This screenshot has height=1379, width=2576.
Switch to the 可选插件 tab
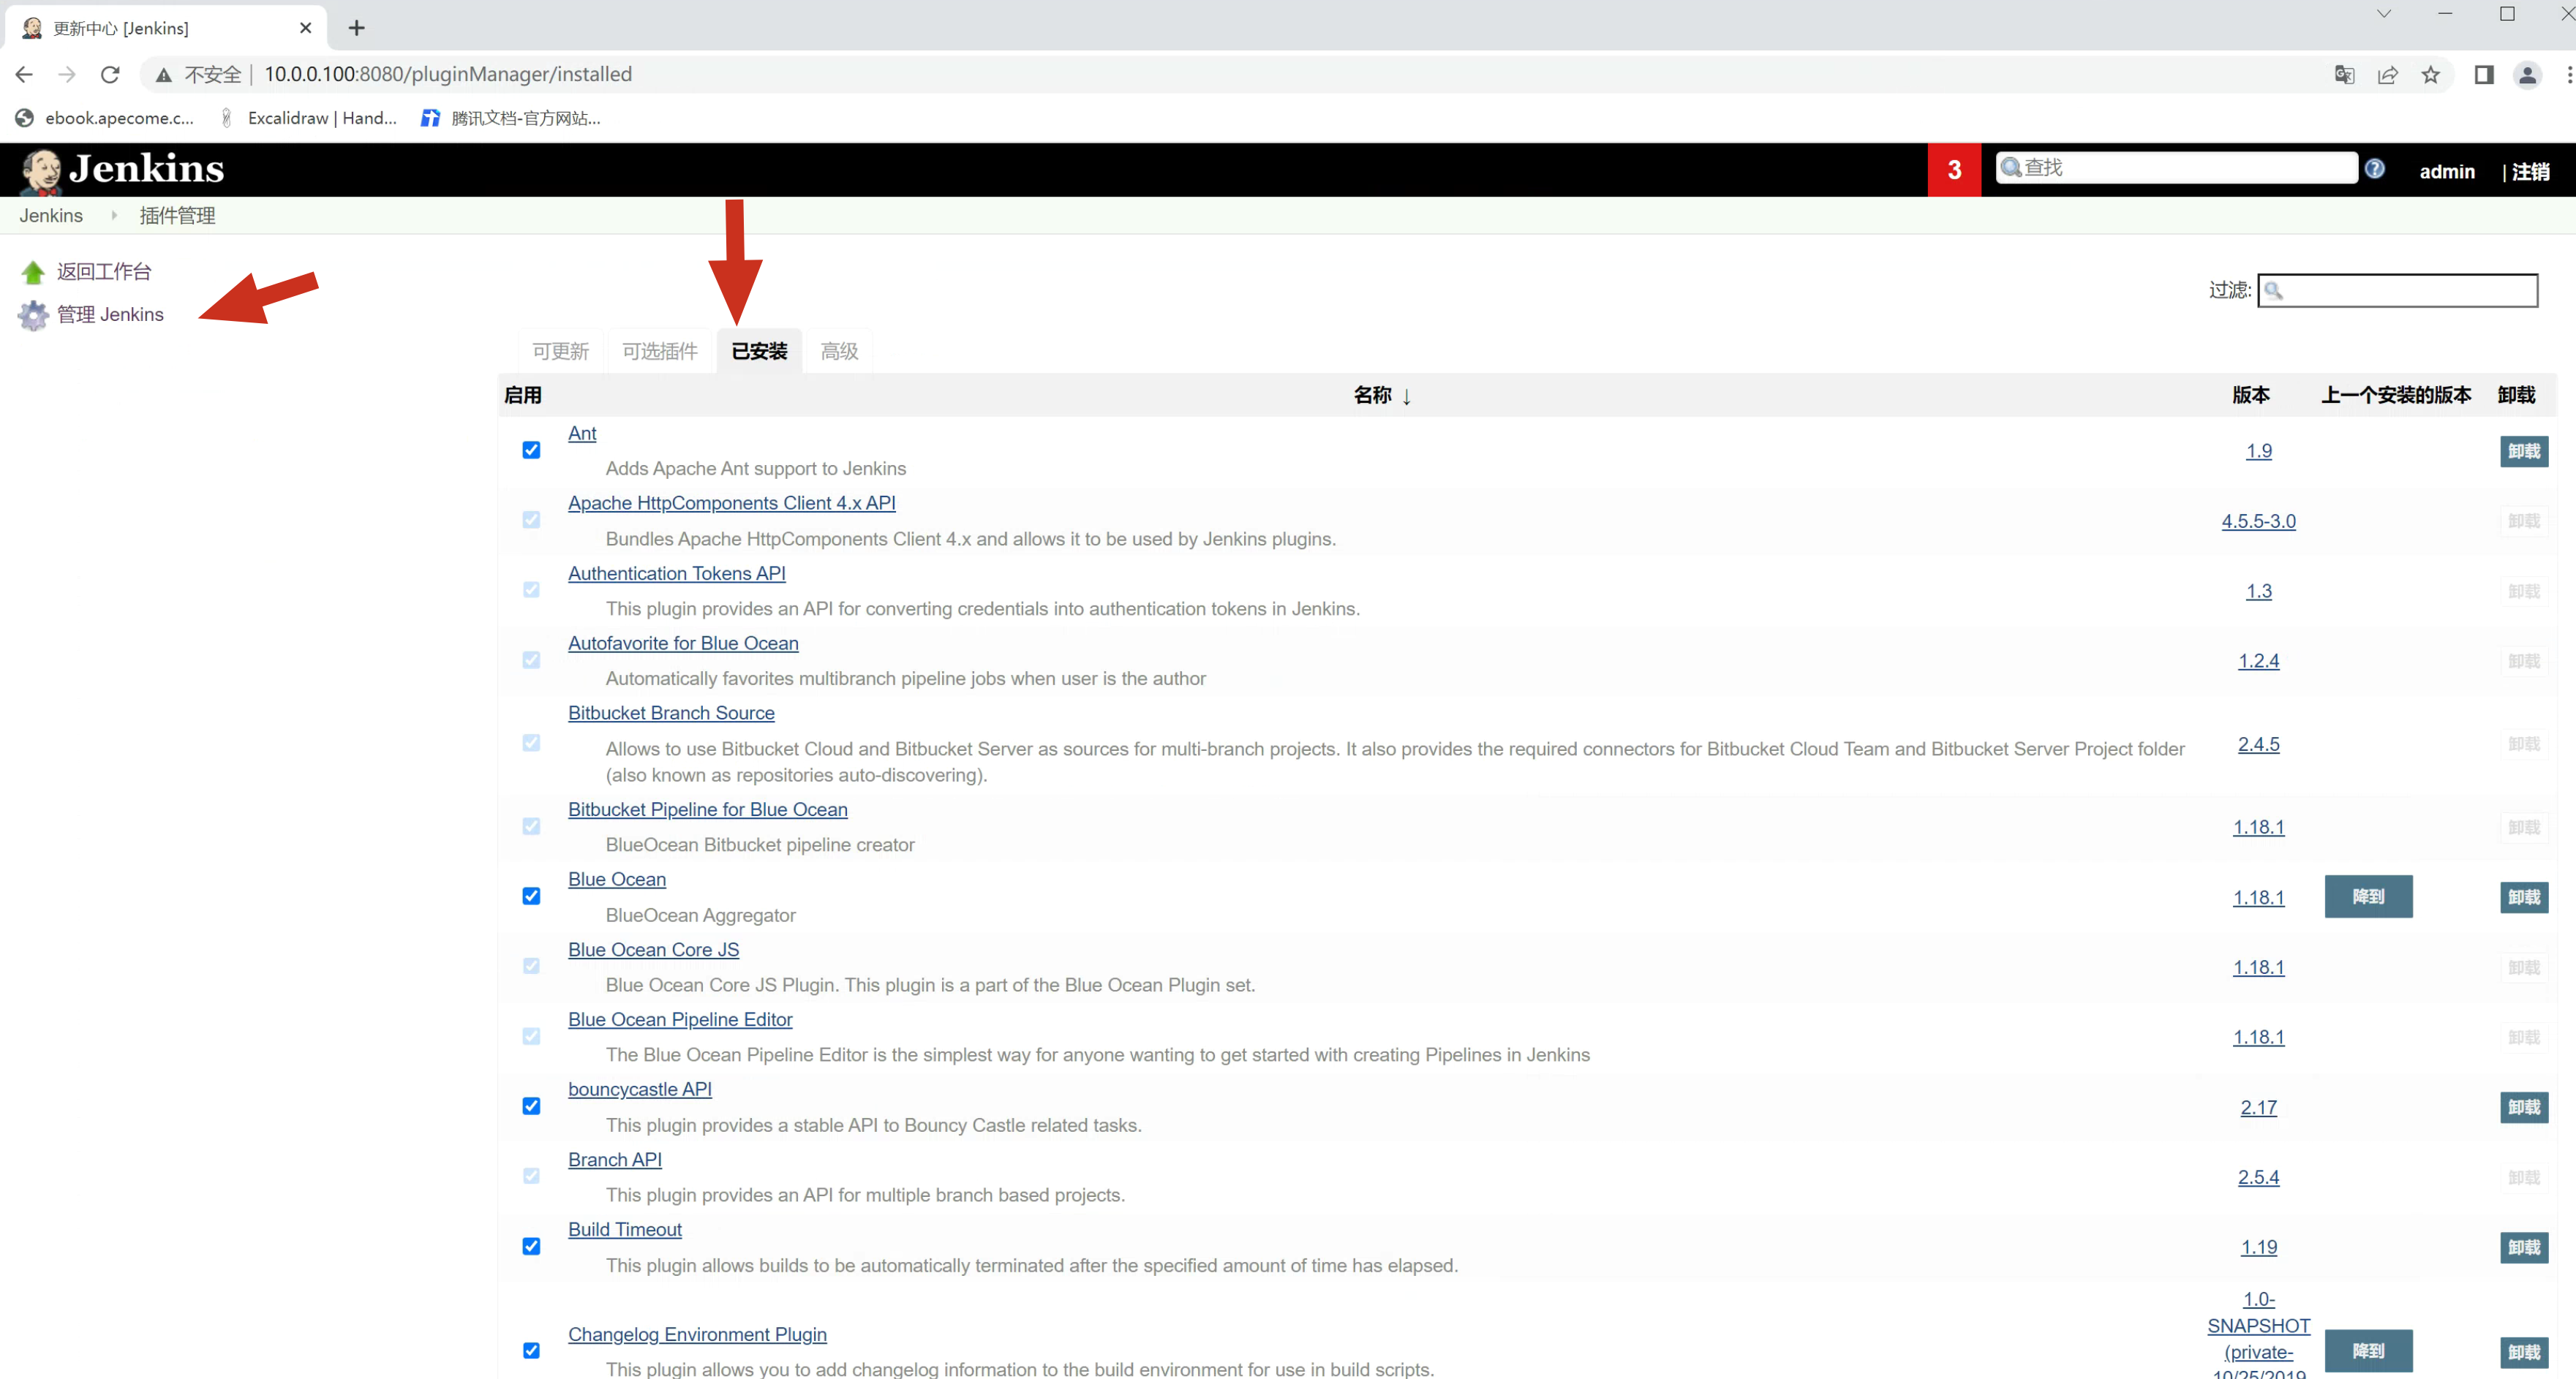(x=659, y=351)
